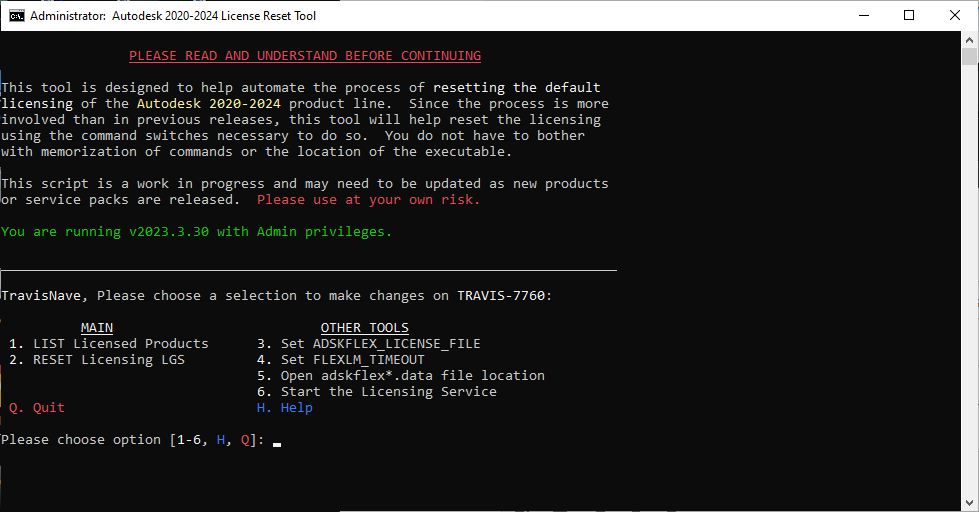979x512 pixels.
Task: Click the red Q. Quit option
Action: 37,408
